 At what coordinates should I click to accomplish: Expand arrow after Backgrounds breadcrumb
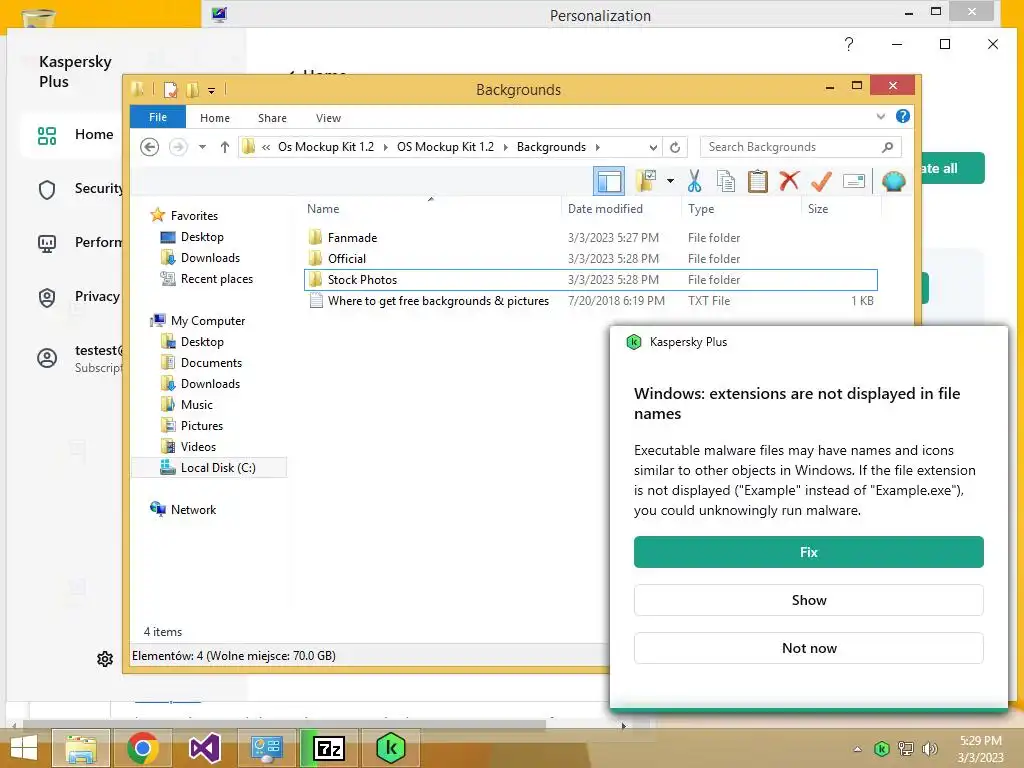point(598,147)
